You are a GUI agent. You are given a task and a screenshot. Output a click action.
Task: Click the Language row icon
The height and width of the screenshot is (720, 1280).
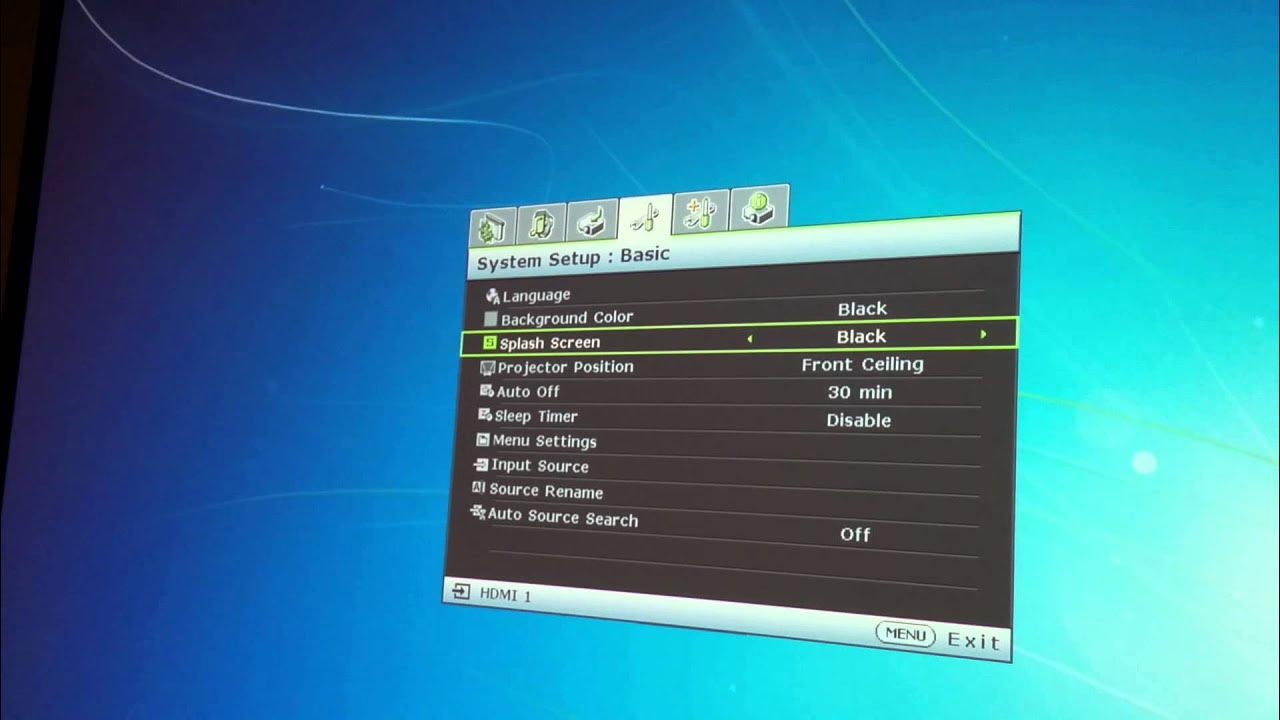coord(492,295)
